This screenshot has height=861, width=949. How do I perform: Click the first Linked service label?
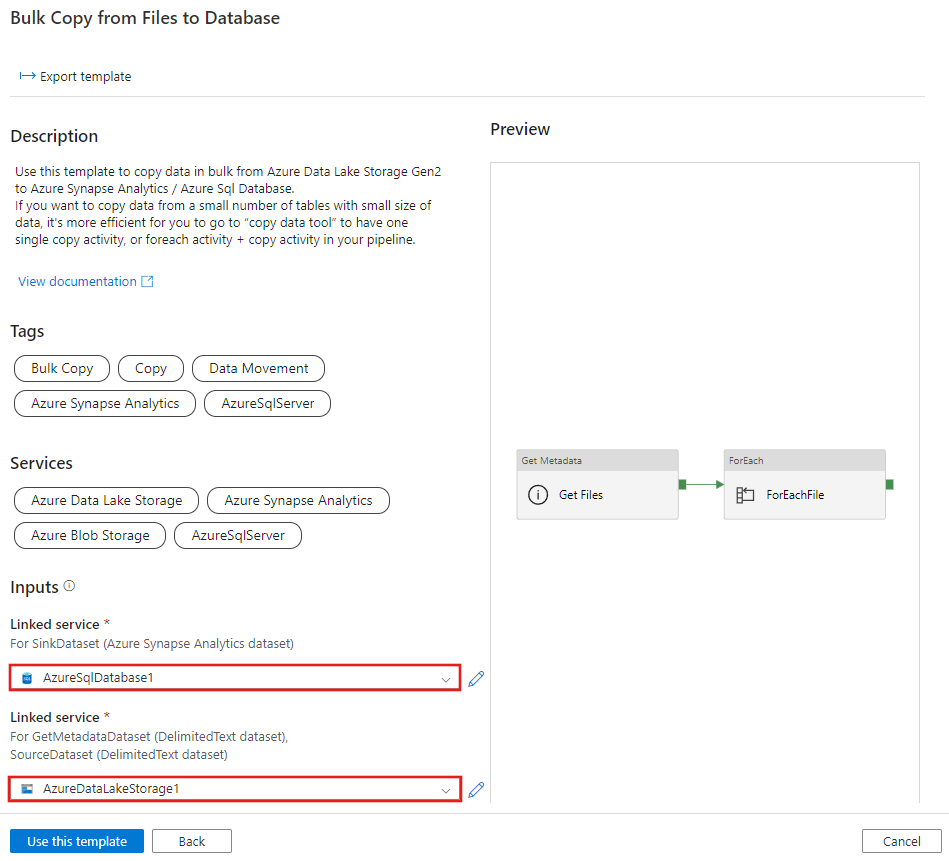pyautogui.click(x=54, y=624)
